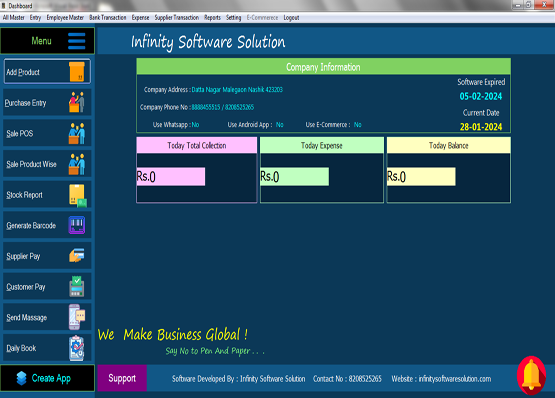The image size is (555, 398).
Task: Click website infinitysoftwaresolution.com in footer
Action: tap(455, 379)
